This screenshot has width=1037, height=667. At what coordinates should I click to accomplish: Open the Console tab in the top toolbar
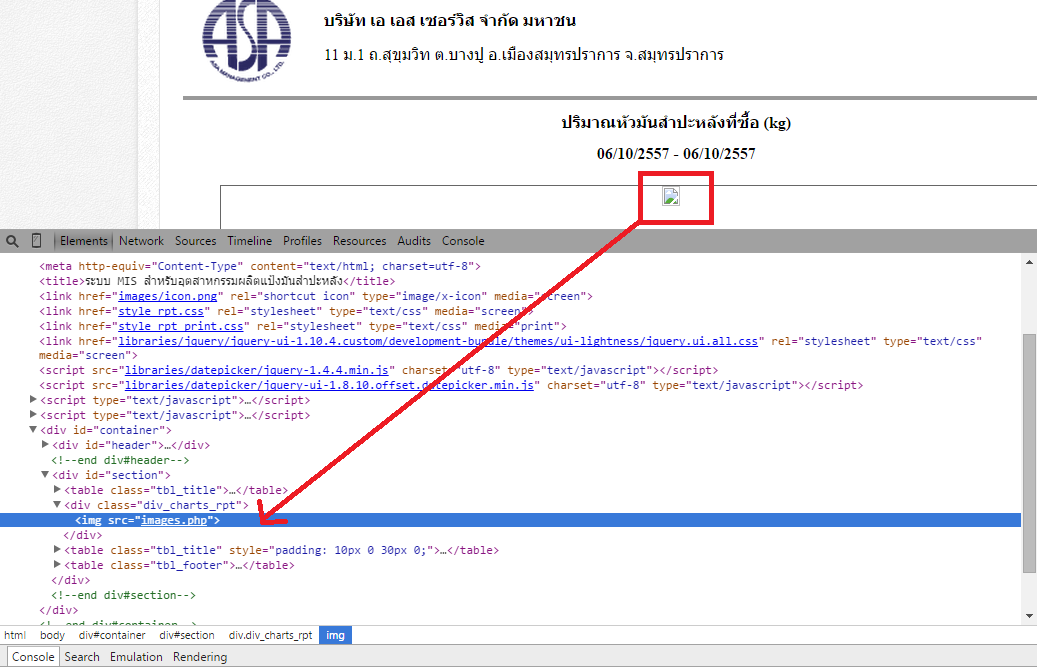463,241
